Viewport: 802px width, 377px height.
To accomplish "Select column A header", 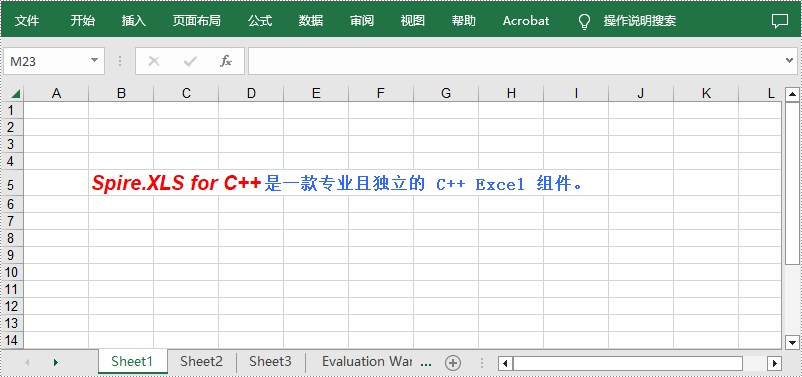I will [56, 93].
